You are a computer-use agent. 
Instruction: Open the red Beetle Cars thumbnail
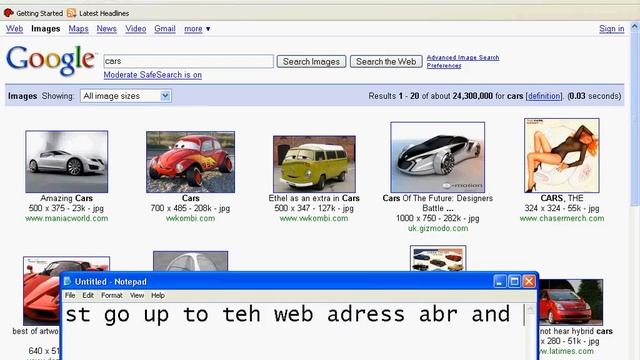click(191, 162)
